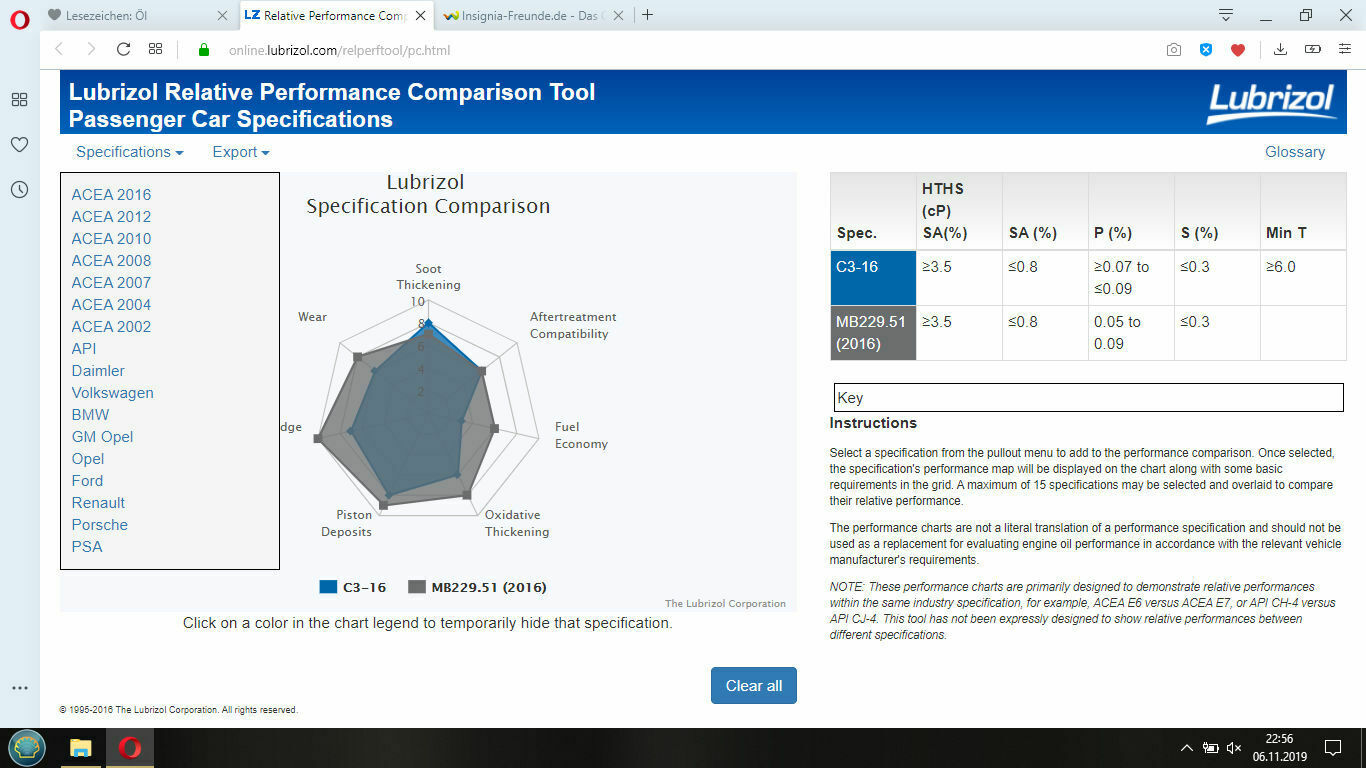Open Opera main menu logo
Screen dimensions: 1366x768
(x=19, y=17)
